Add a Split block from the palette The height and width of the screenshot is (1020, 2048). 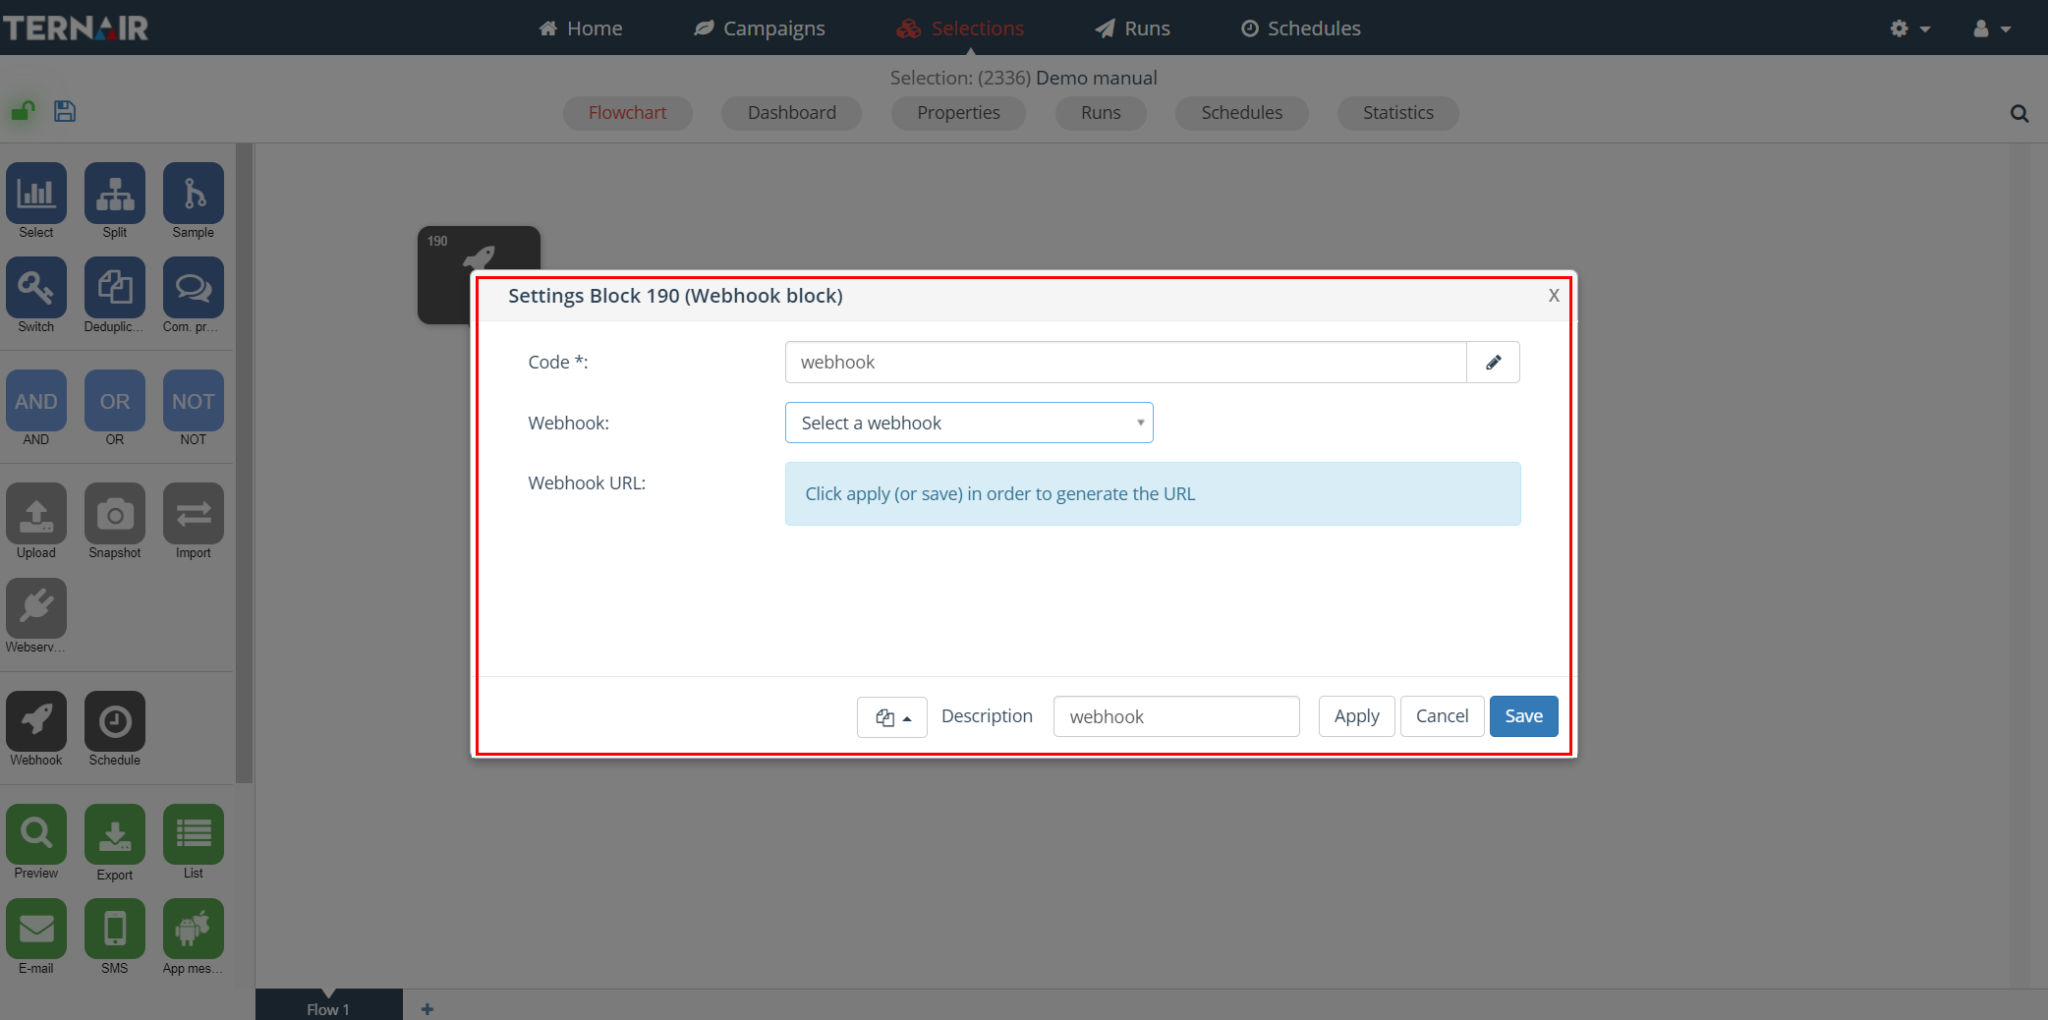coord(115,193)
